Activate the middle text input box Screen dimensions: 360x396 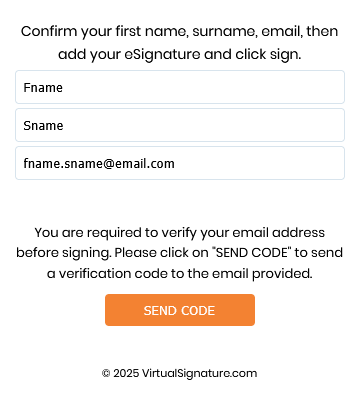coord(180,125)
